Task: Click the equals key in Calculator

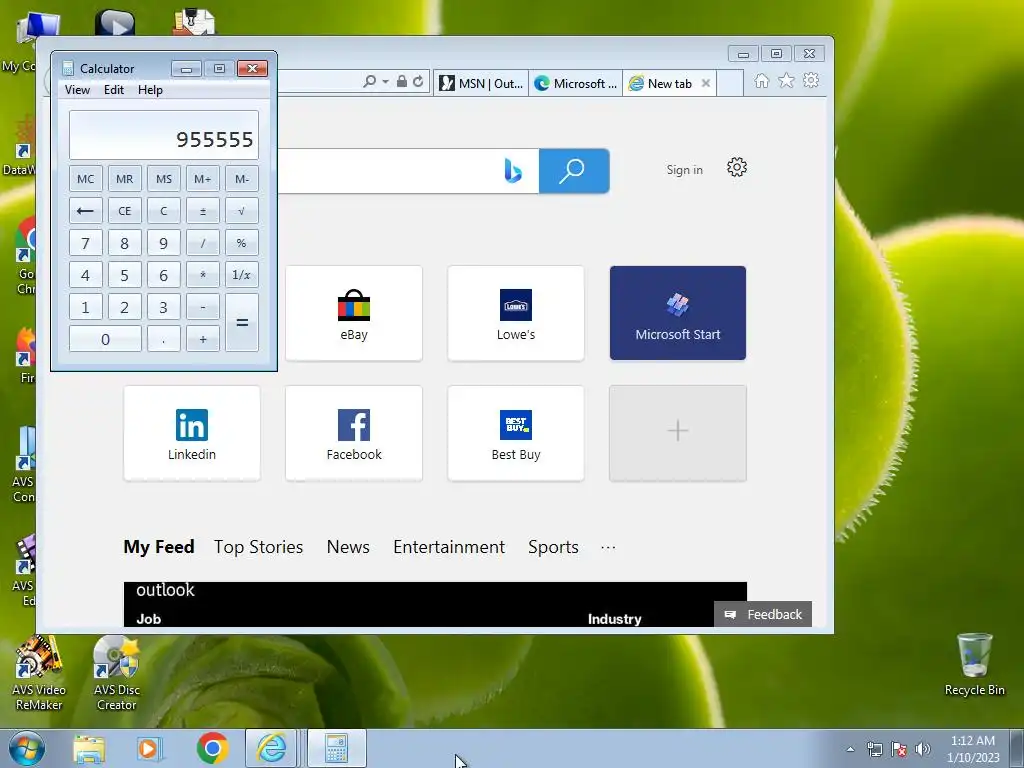Action: (242, 323)
